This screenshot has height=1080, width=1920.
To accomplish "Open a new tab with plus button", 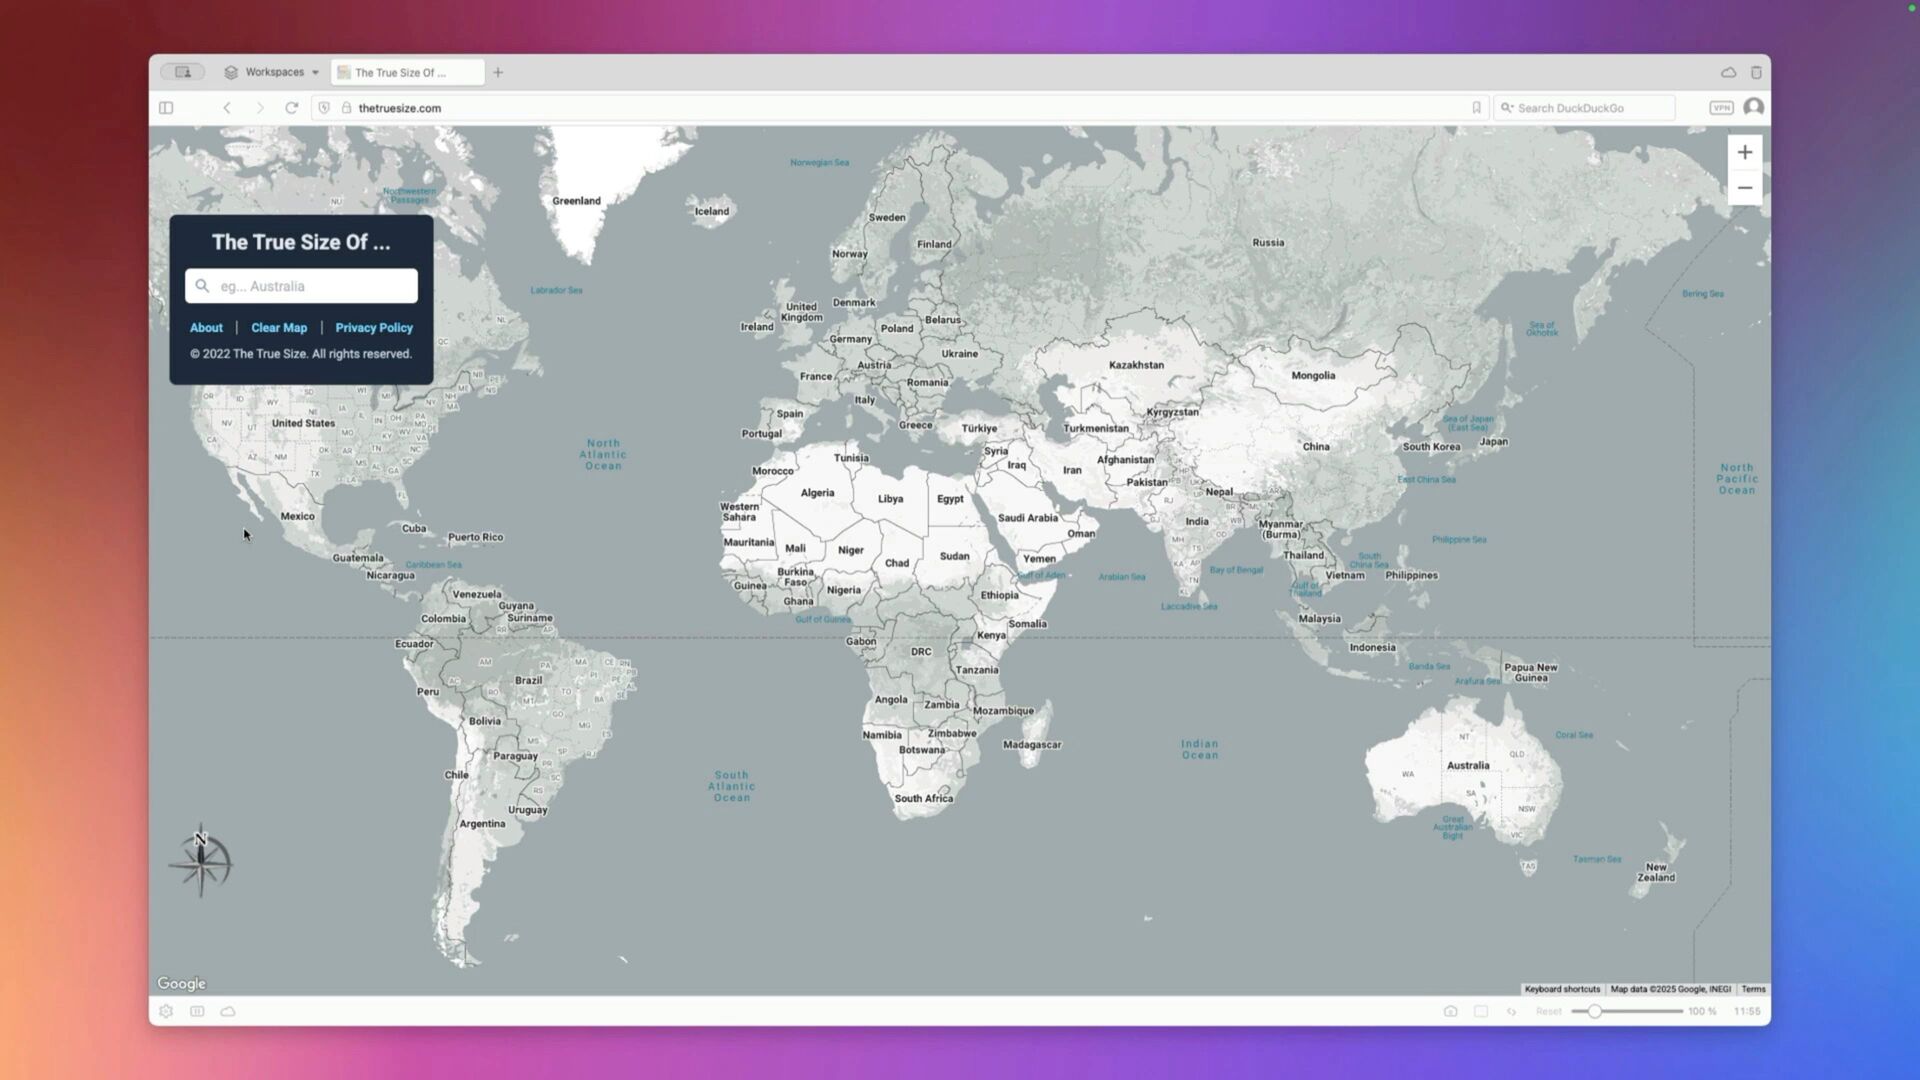I will 498,72.
